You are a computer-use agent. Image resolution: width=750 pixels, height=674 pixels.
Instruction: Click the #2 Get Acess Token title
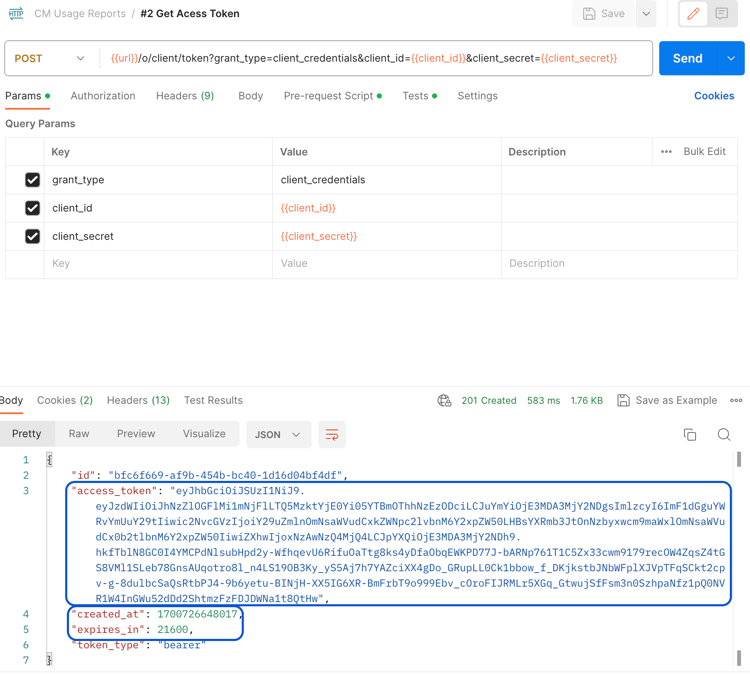click(190, 13)
